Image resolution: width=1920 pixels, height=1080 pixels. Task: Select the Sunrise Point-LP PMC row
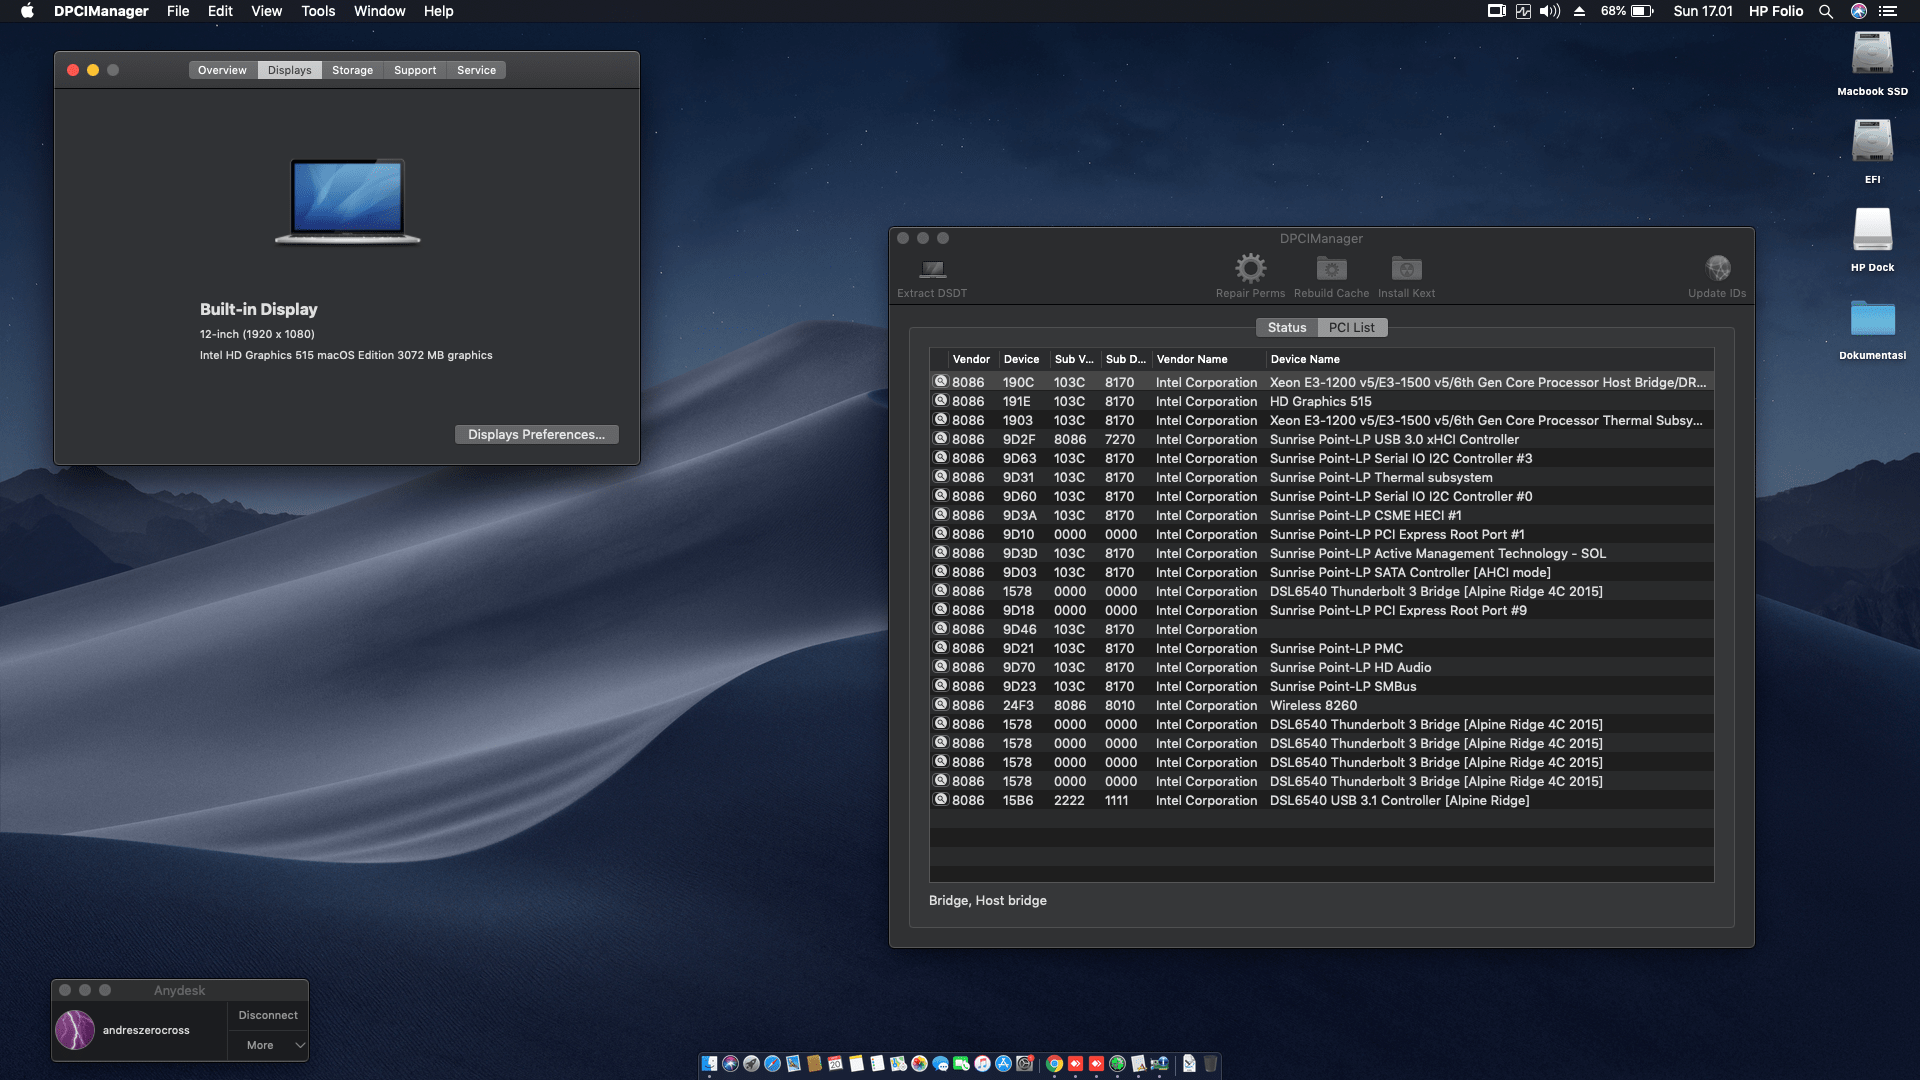(x=1321, y=649)
